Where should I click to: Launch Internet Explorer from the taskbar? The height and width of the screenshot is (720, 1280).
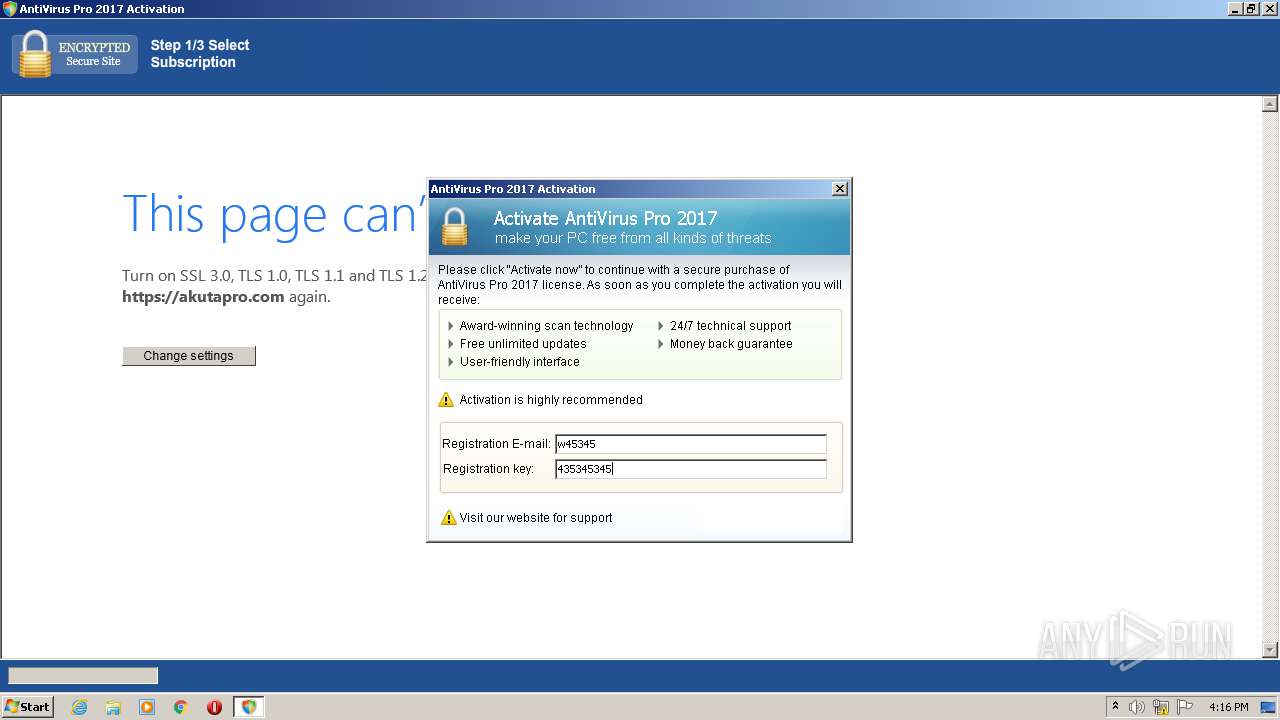pos(79,707)
